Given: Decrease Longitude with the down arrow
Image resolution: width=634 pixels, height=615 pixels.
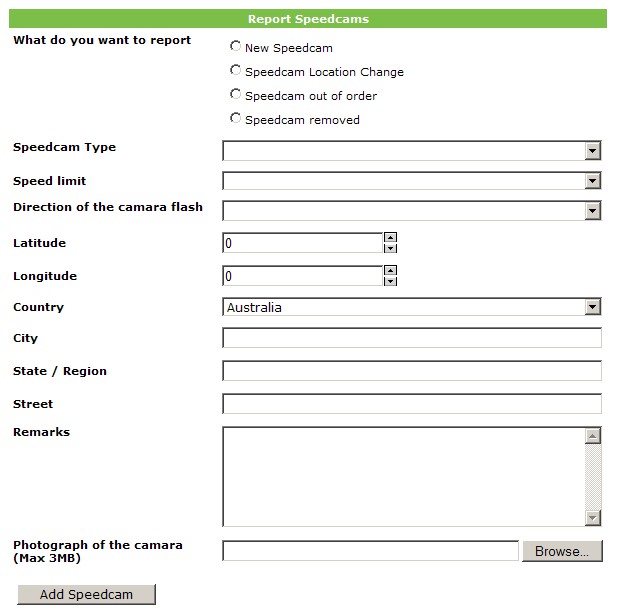Looking at the screenshot, I should coord(390,281).
